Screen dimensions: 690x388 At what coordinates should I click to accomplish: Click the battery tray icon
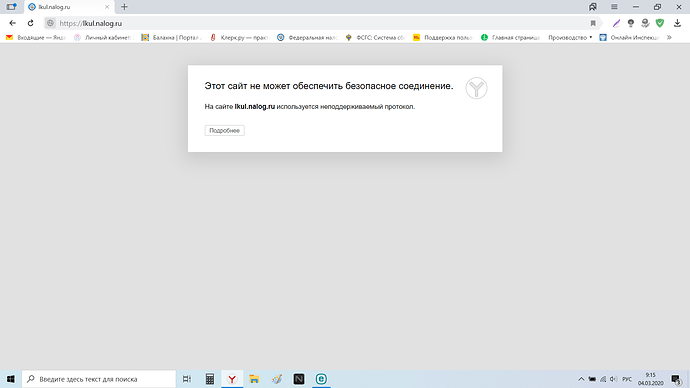pyautogui.click(x=592, y=379)
